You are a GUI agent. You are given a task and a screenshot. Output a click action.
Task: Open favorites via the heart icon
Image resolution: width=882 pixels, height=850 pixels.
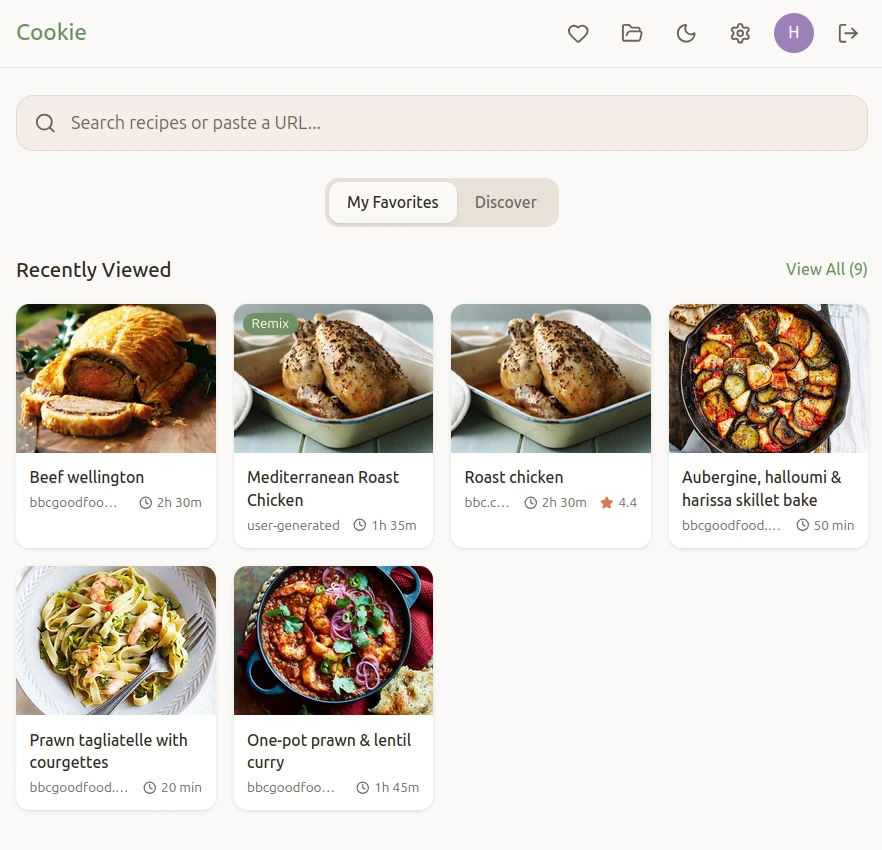578,34
